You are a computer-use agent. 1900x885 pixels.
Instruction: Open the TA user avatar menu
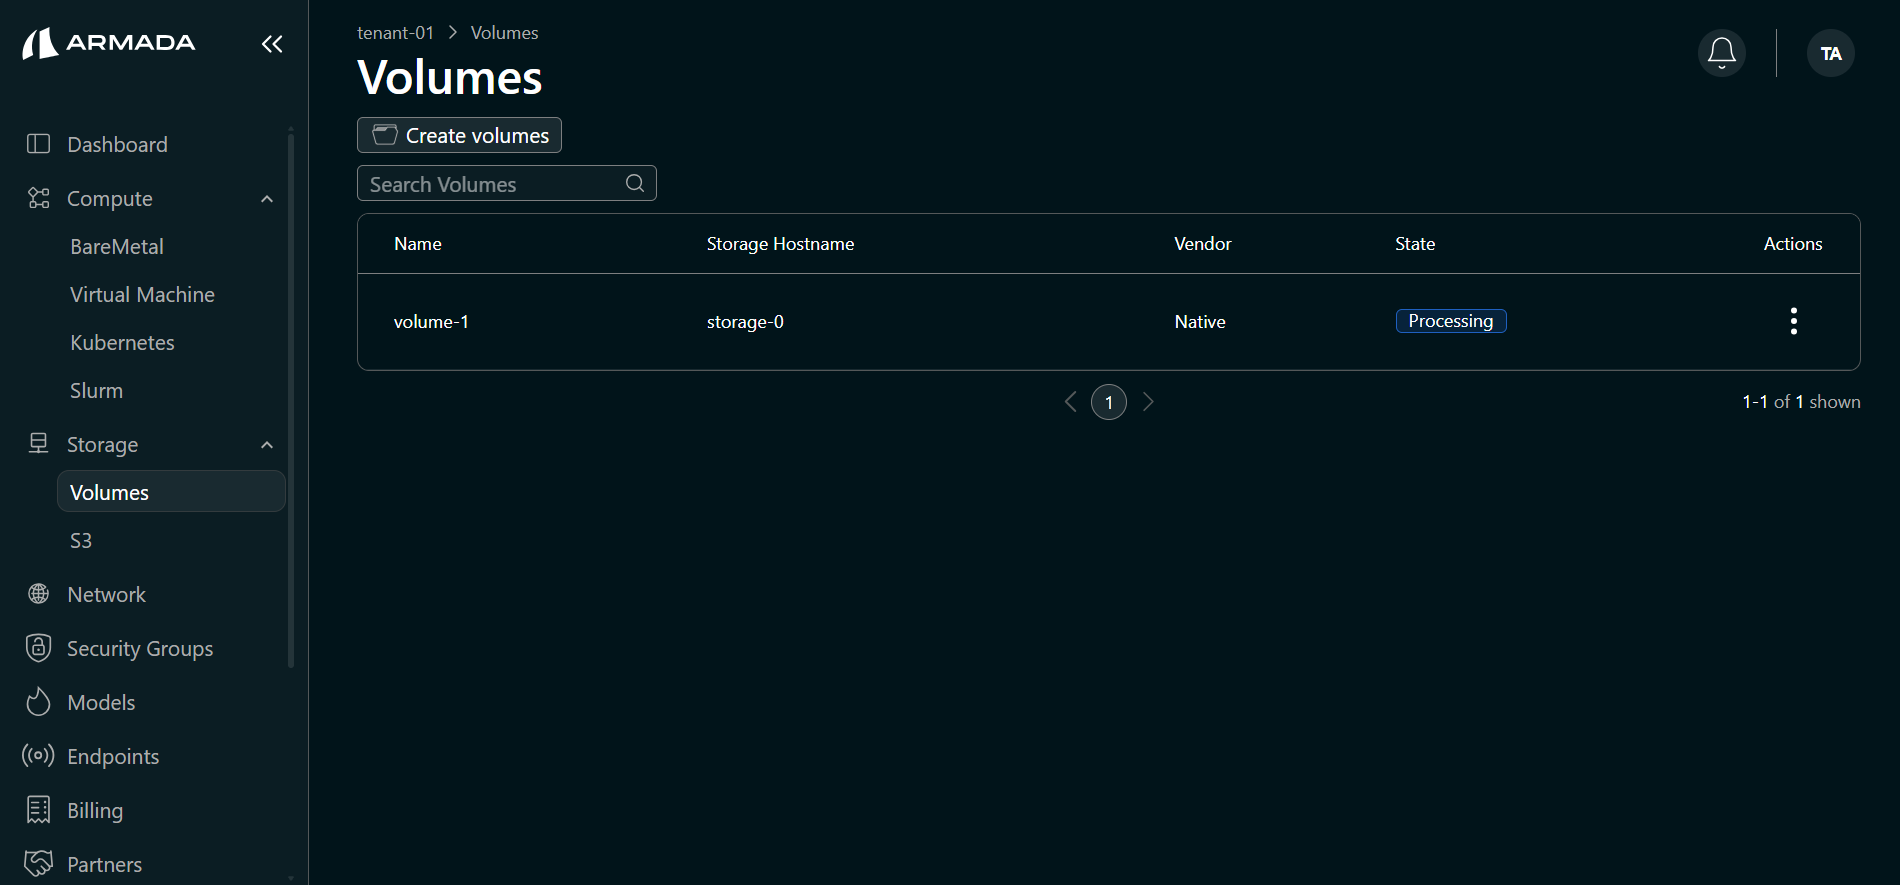coord(1831,53)
